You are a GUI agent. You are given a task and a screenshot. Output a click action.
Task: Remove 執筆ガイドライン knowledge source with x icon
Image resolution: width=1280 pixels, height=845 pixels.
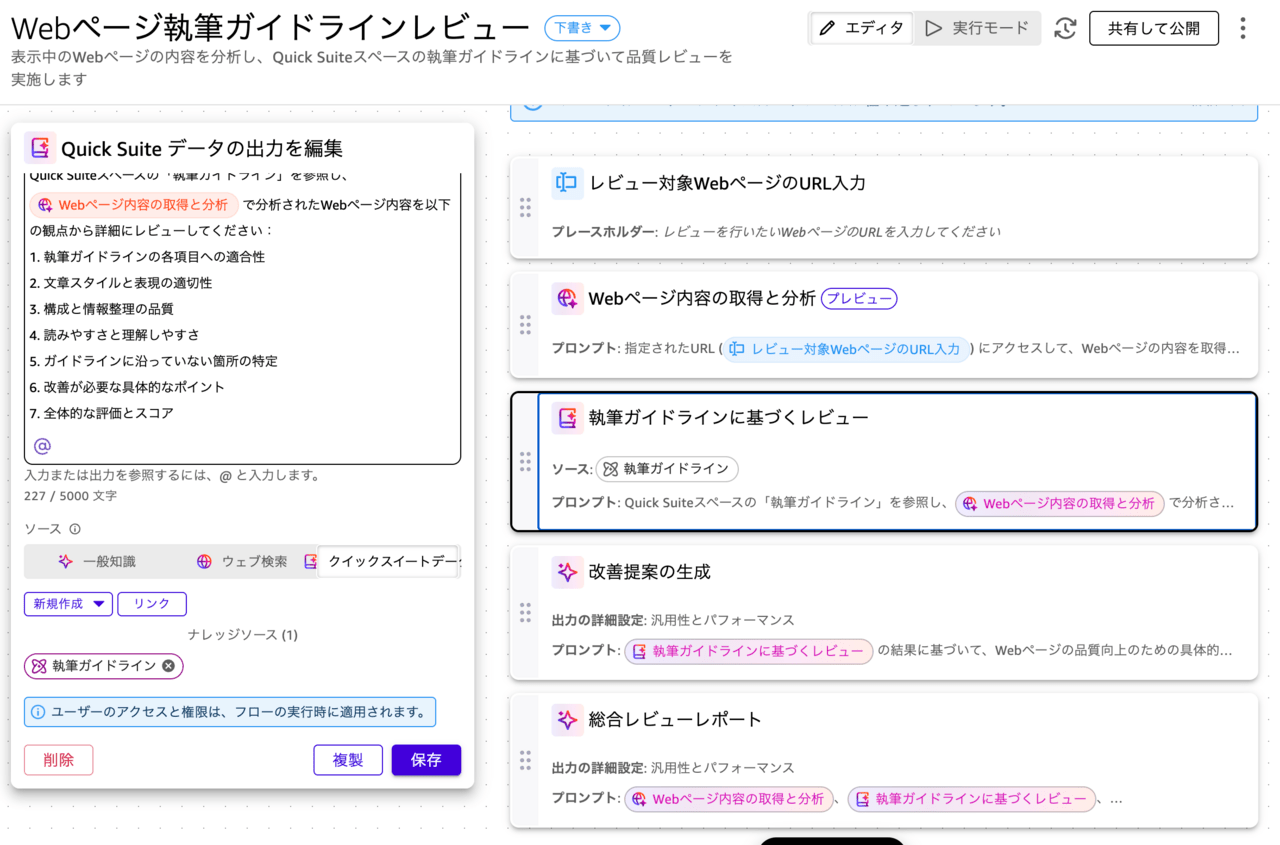coord(168,666)
